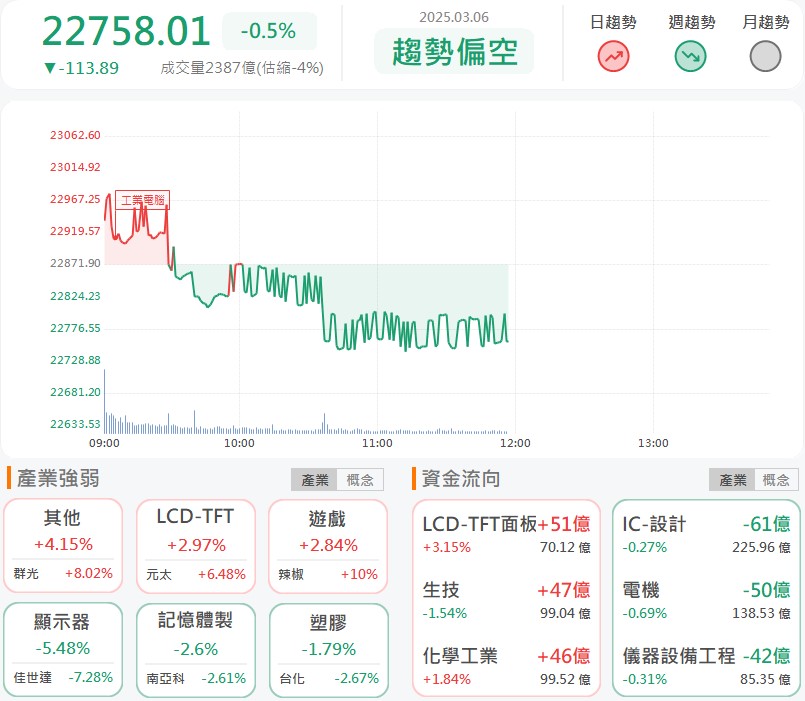The width and height of the screenshot is (805, 701).
Task: Click the 22633.53 y-axis label
Action: click(75, 424)
